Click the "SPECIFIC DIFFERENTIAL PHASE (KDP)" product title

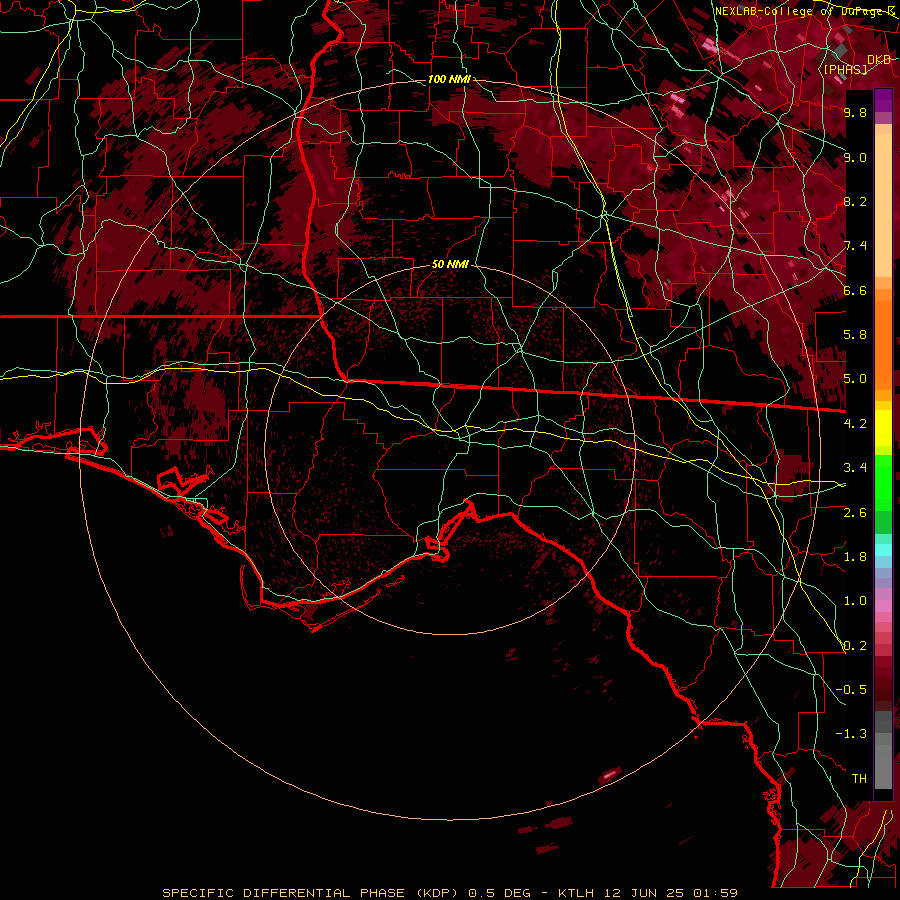[310, 893]
